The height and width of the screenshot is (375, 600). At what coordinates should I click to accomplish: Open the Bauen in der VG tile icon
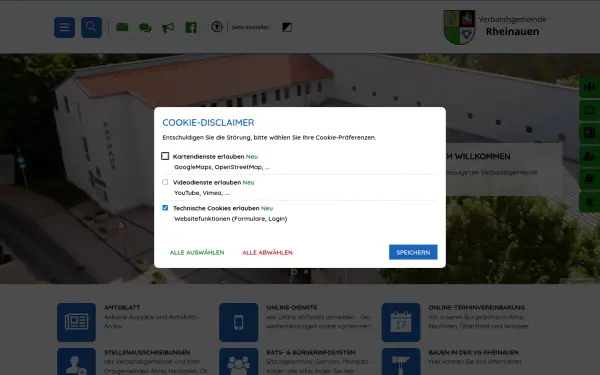401,362
